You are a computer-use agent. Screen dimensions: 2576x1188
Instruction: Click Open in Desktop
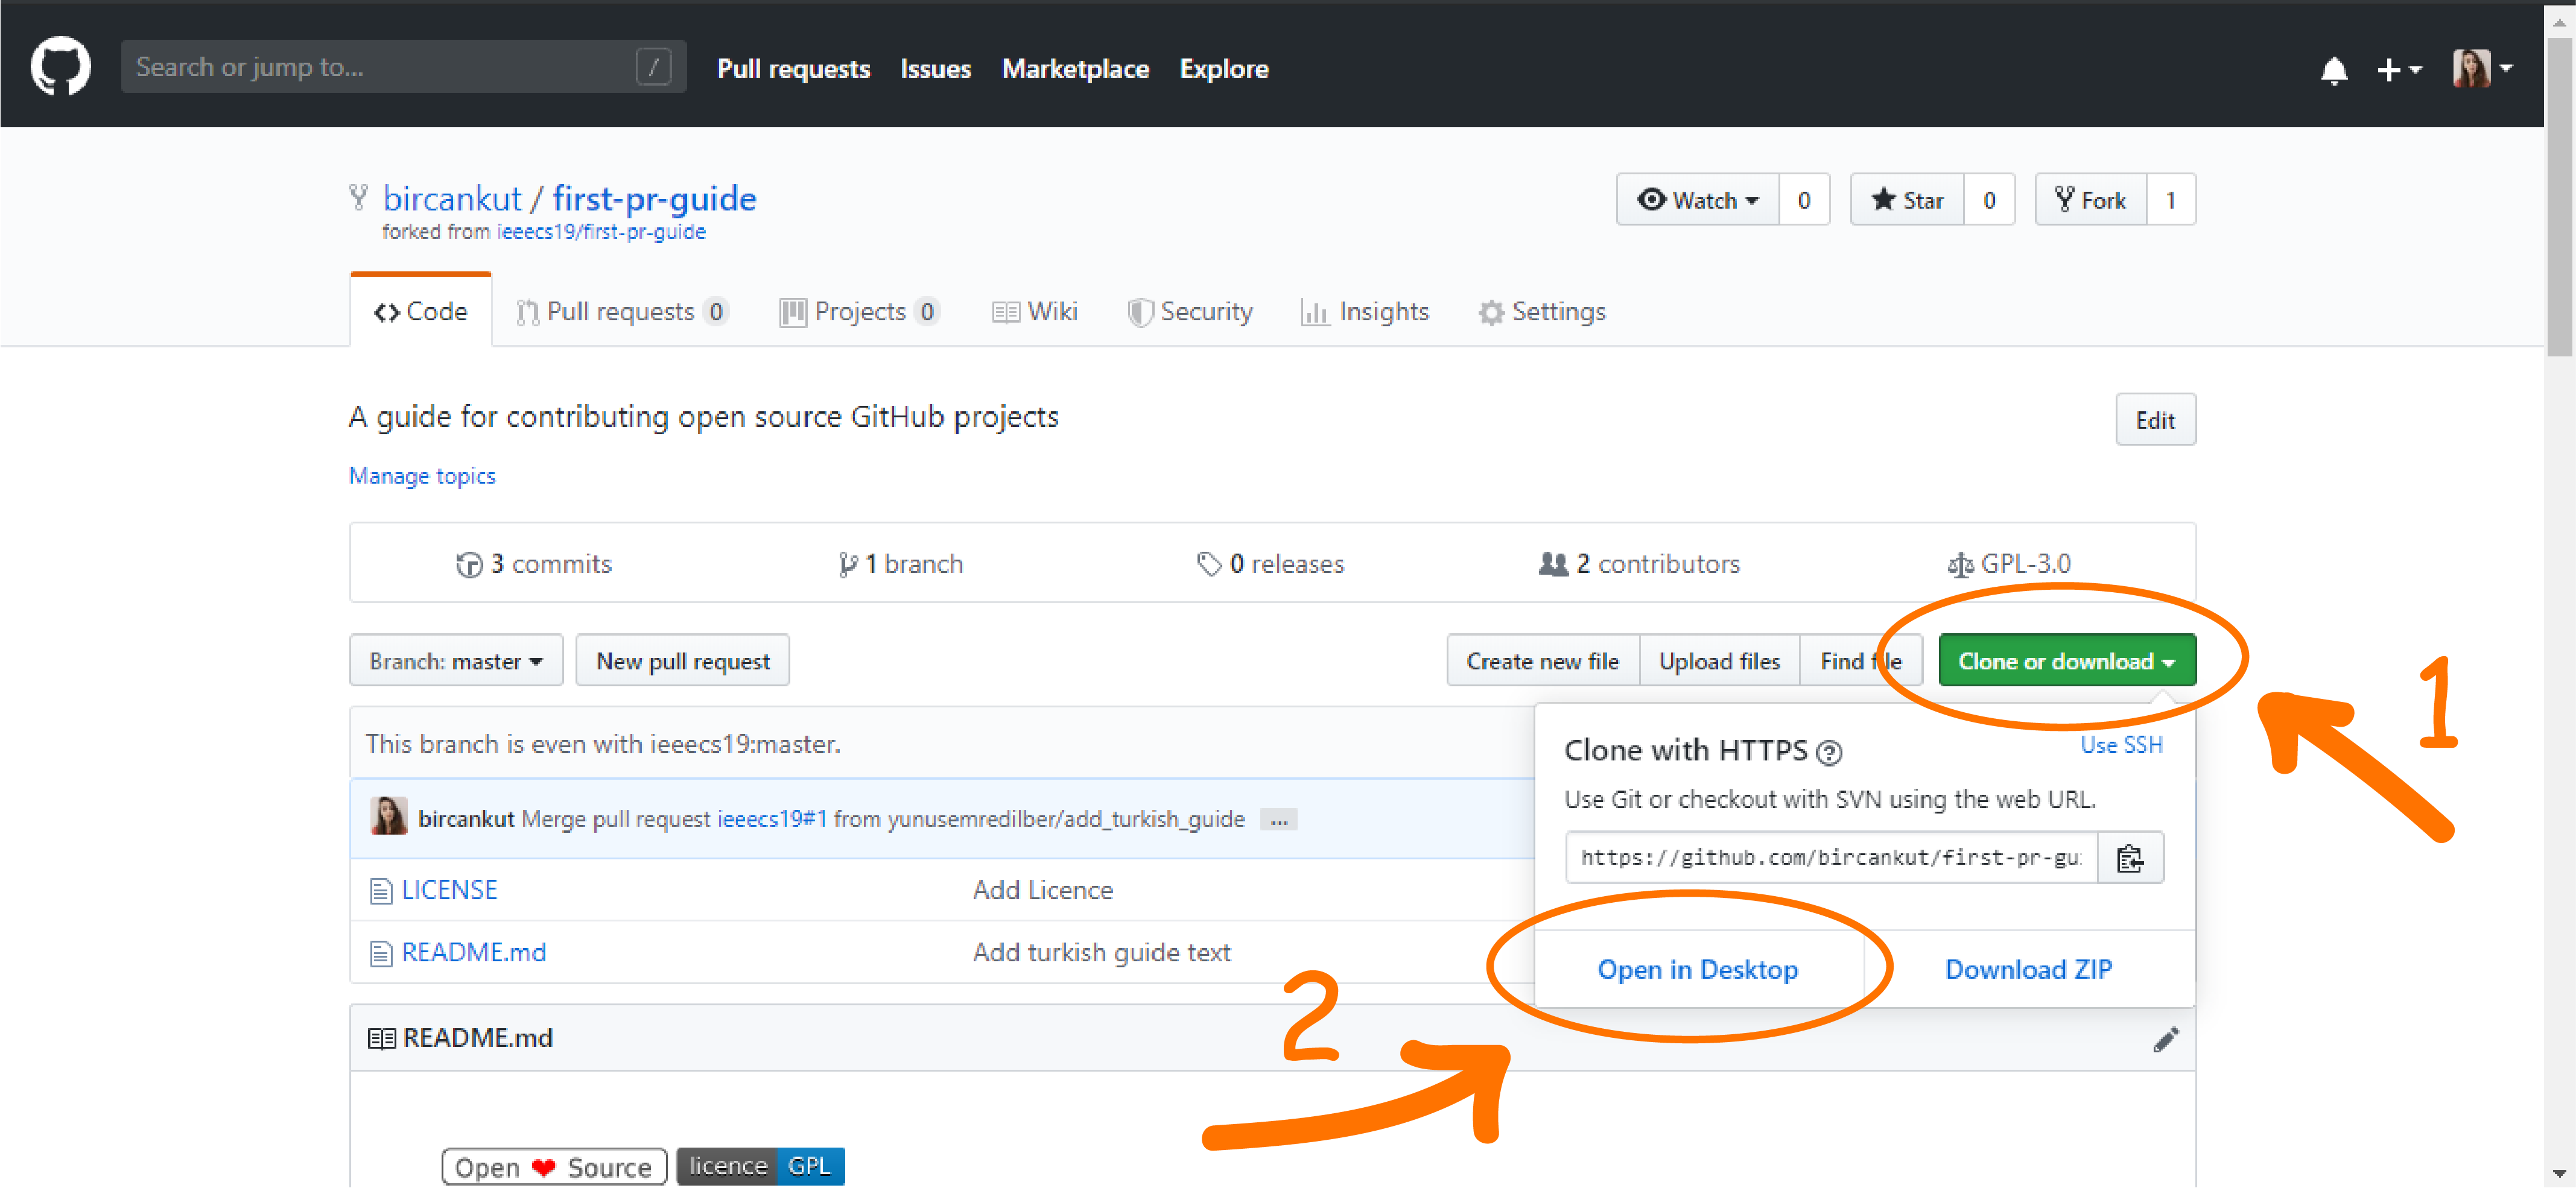pyautogui.click(x=1697, y=969)
